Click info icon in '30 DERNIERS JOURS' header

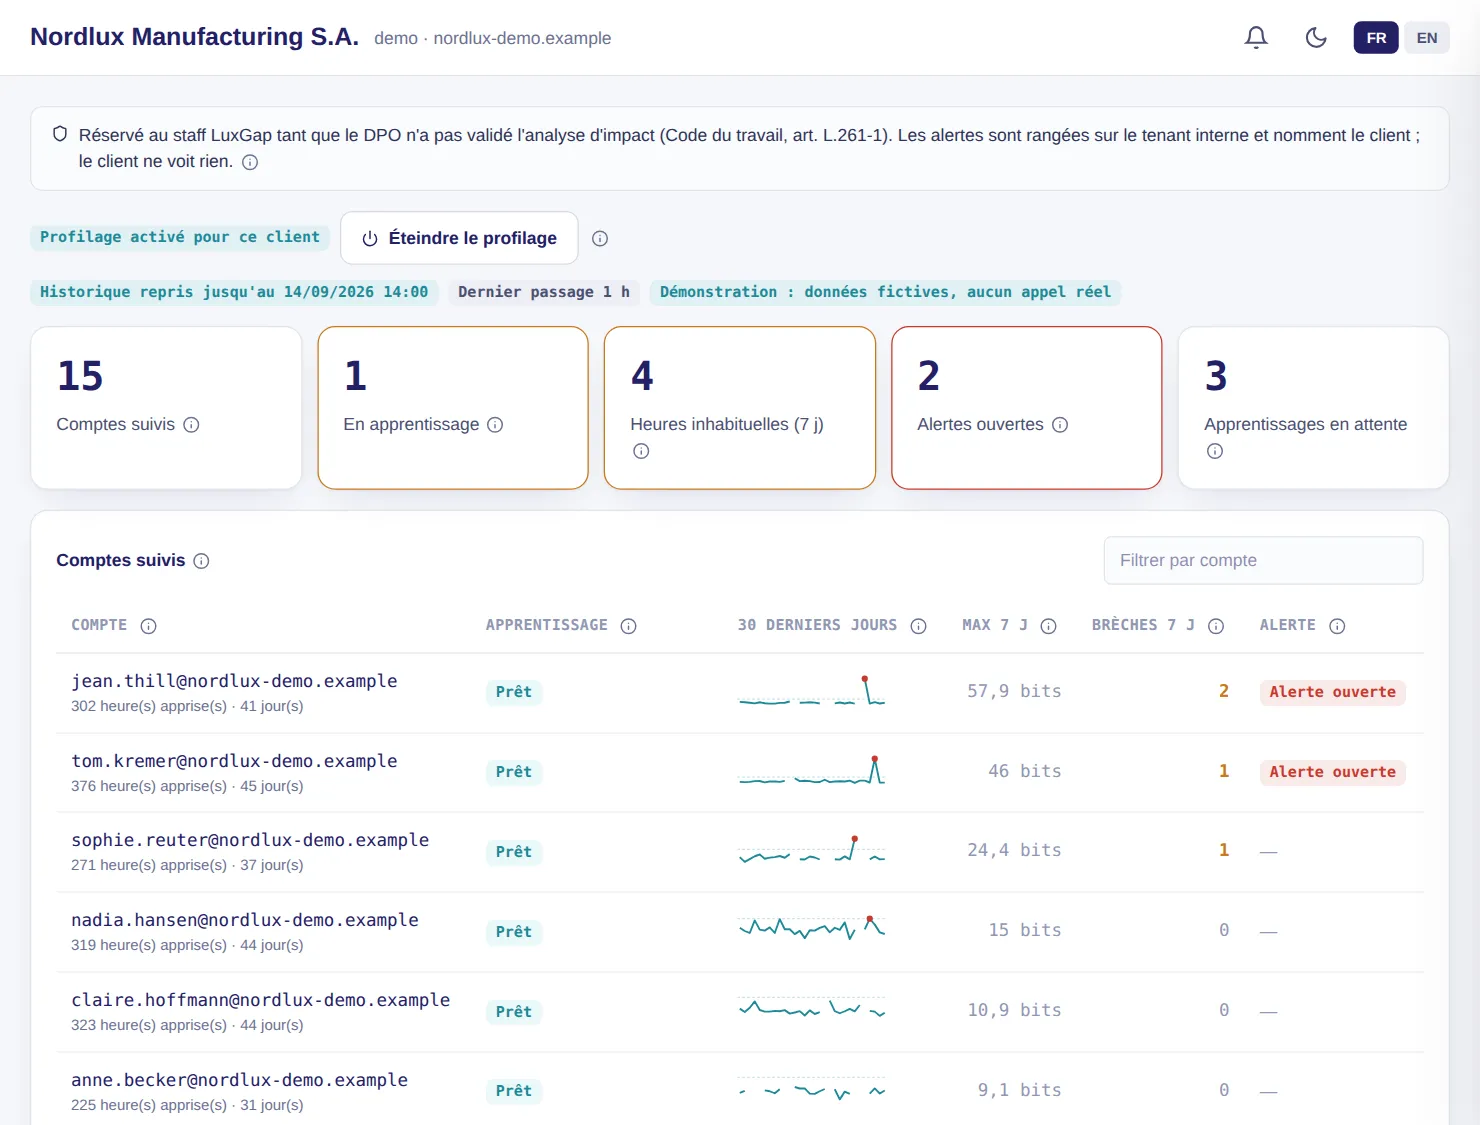pyautogui.click(x=918, y=626)
